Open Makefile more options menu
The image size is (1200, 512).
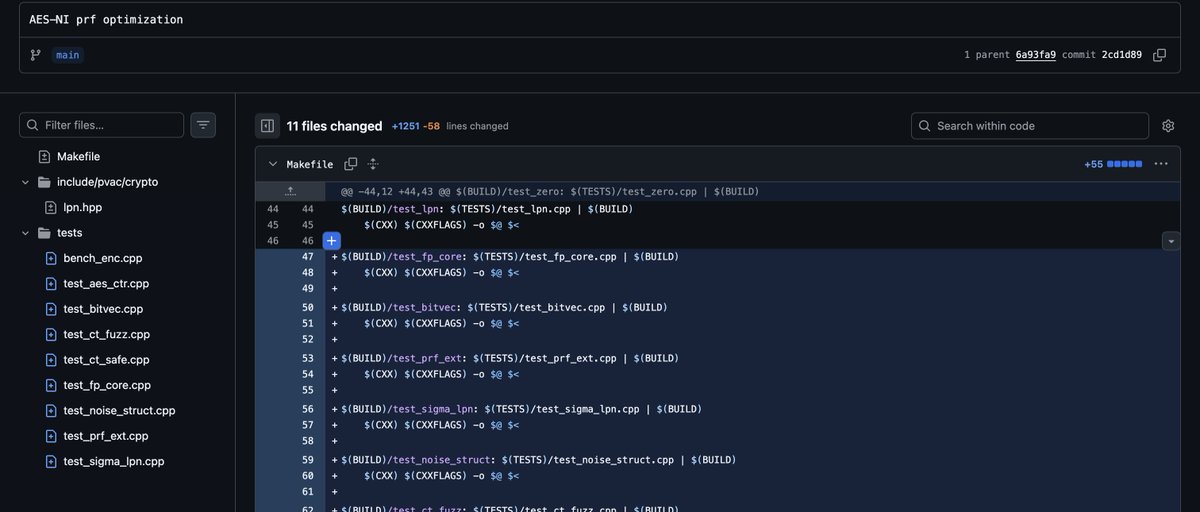1161,164
